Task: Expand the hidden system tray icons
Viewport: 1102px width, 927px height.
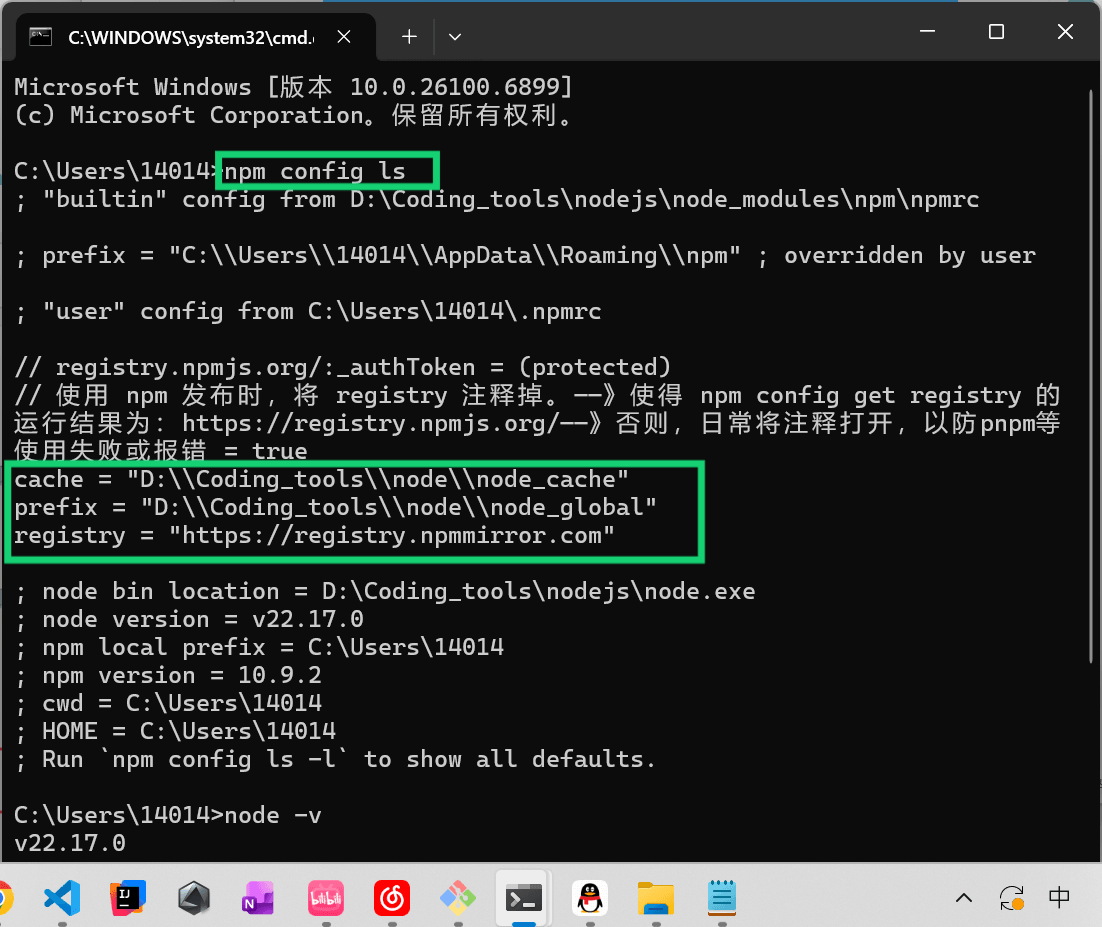Action: click(963, 898)
